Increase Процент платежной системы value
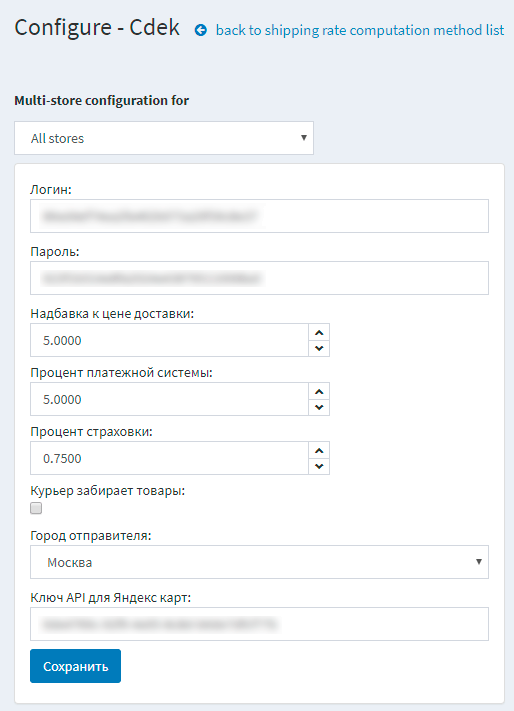 click(319, 392)
